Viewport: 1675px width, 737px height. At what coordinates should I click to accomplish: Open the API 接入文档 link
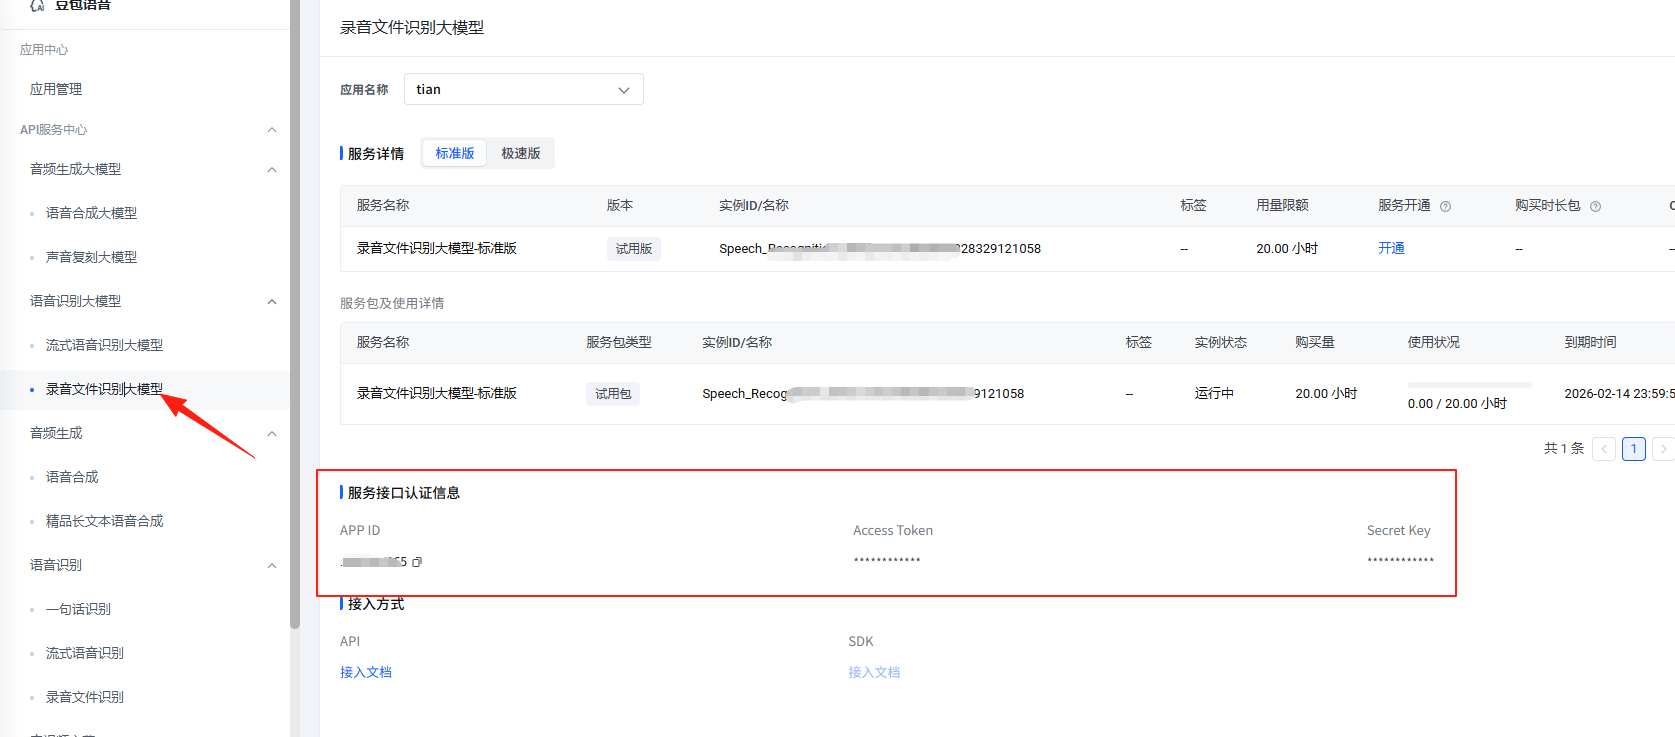(x=366, y=672)
